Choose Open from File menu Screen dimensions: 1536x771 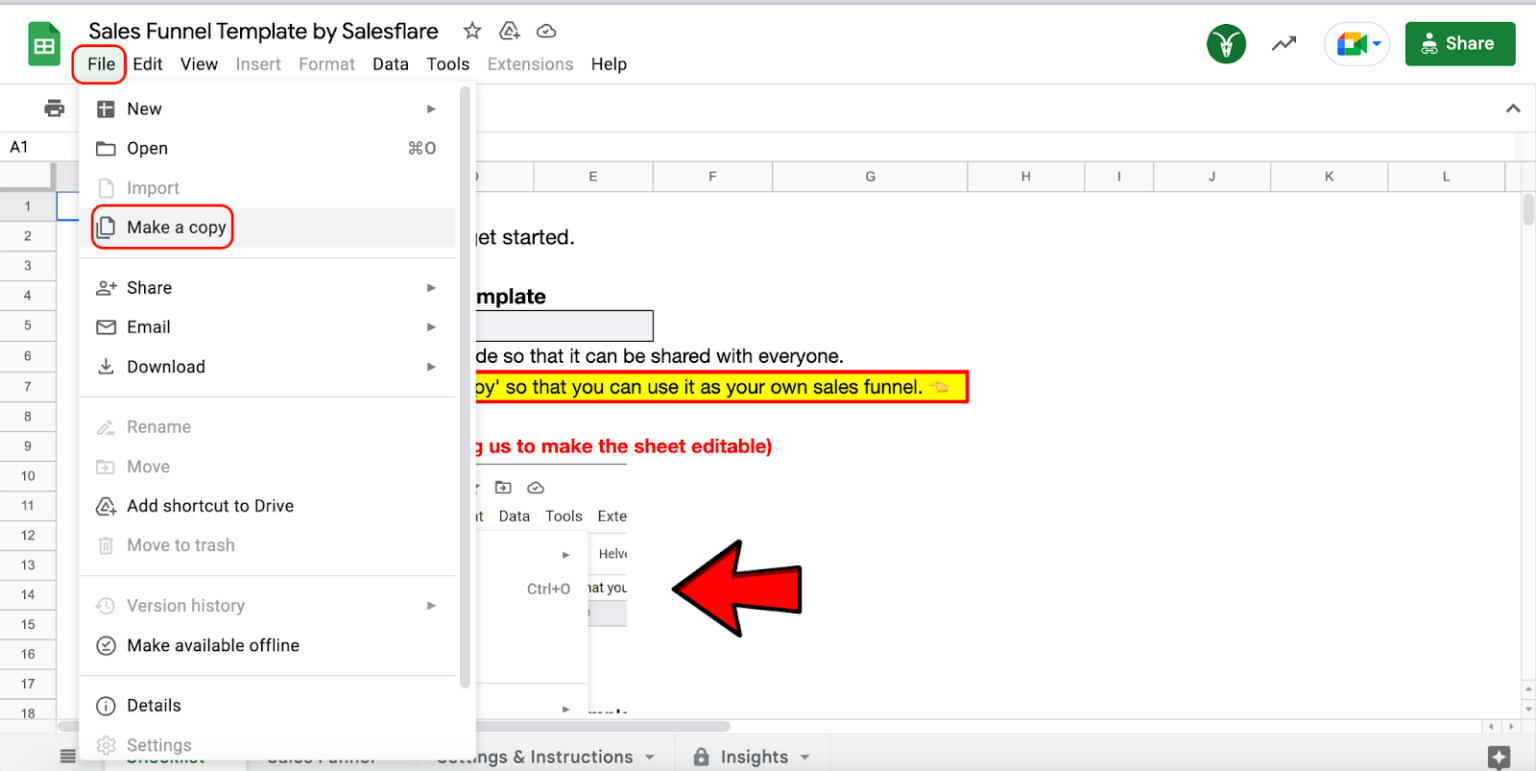tap(267, 148)
